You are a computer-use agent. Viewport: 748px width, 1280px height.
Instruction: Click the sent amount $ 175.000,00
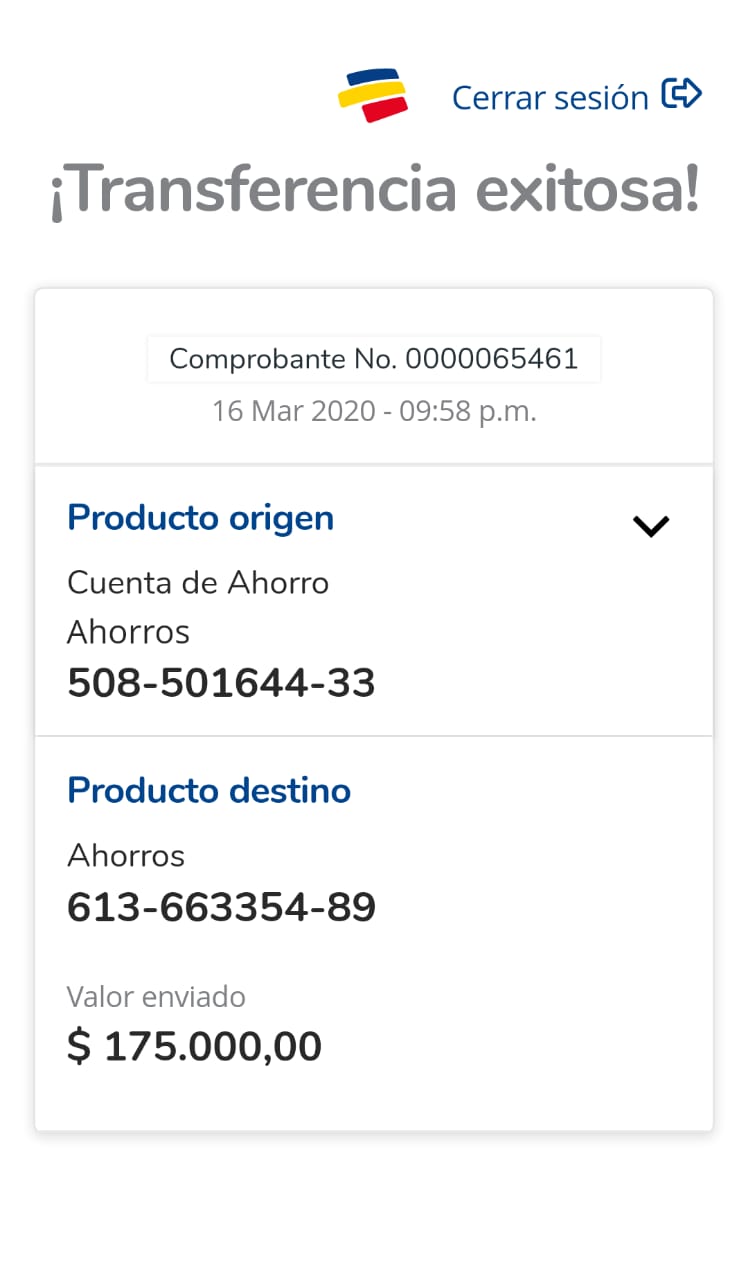point(194,1047)
